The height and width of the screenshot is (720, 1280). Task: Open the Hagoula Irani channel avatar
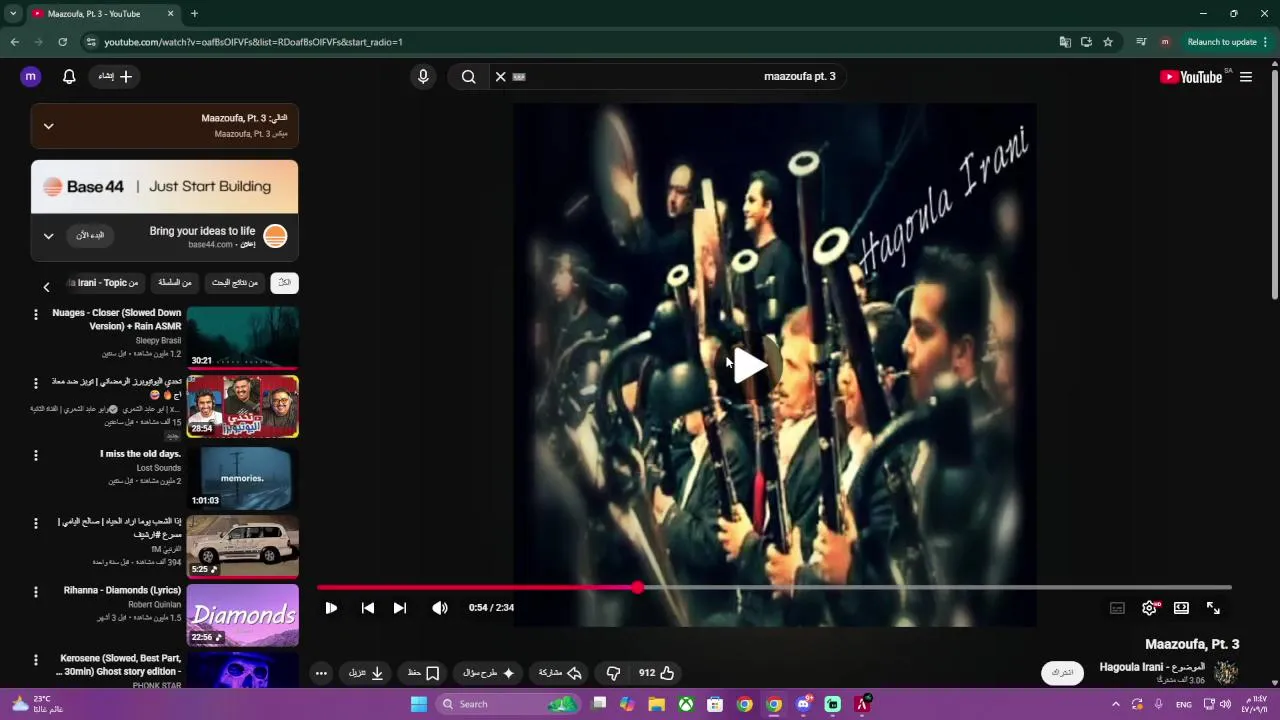1226,673
